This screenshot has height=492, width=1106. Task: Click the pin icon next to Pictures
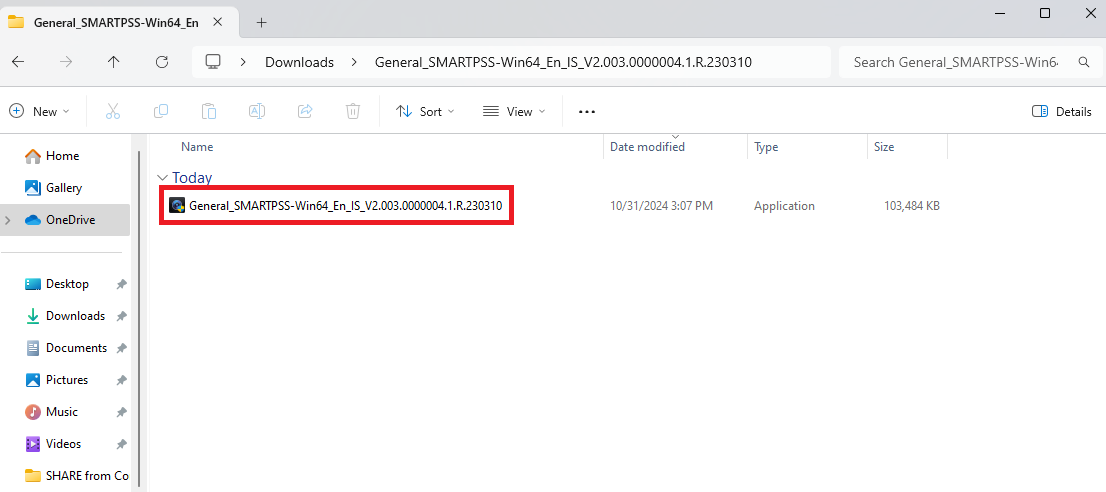point(121,381)
